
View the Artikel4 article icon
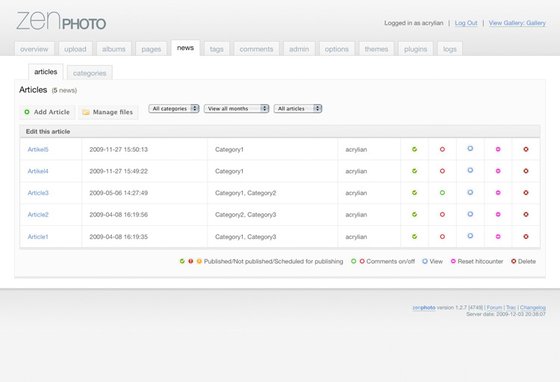(x=470, y=170)
